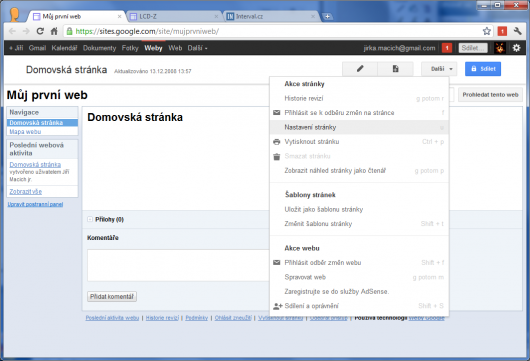Click the pencil edit page icon

[x=360, y=69]
